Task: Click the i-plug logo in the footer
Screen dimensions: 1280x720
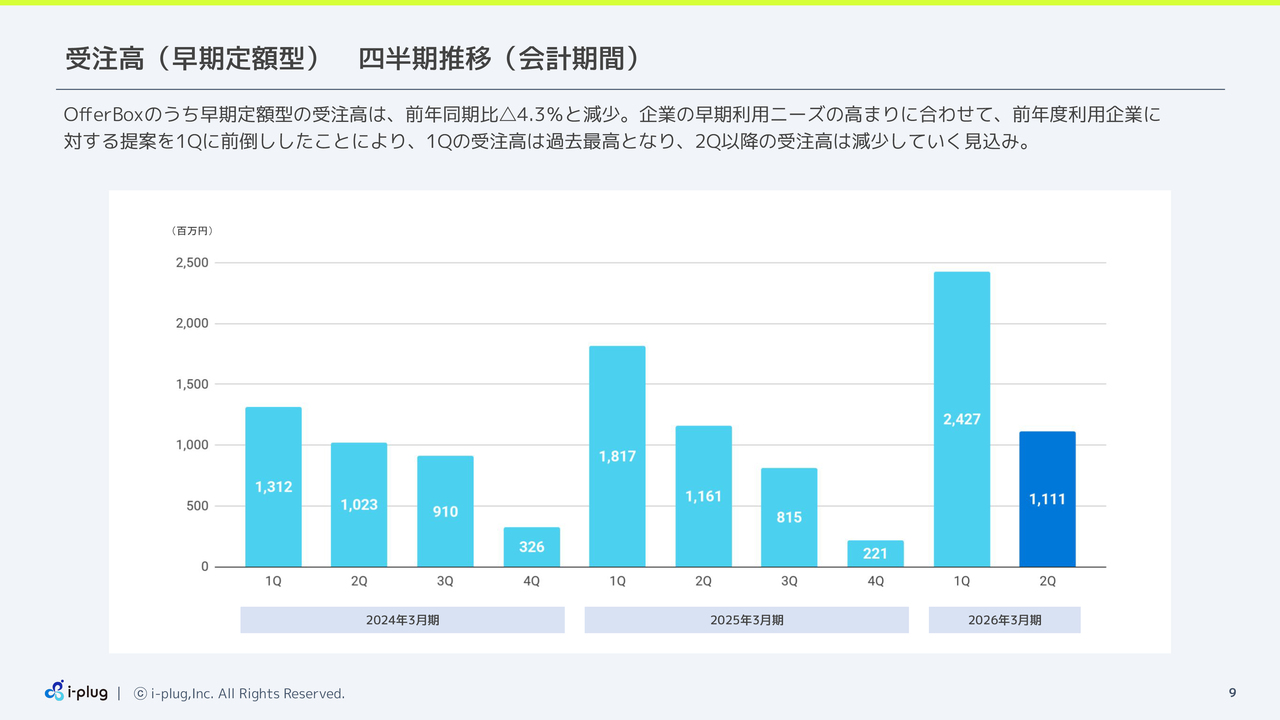Action: 76,692
